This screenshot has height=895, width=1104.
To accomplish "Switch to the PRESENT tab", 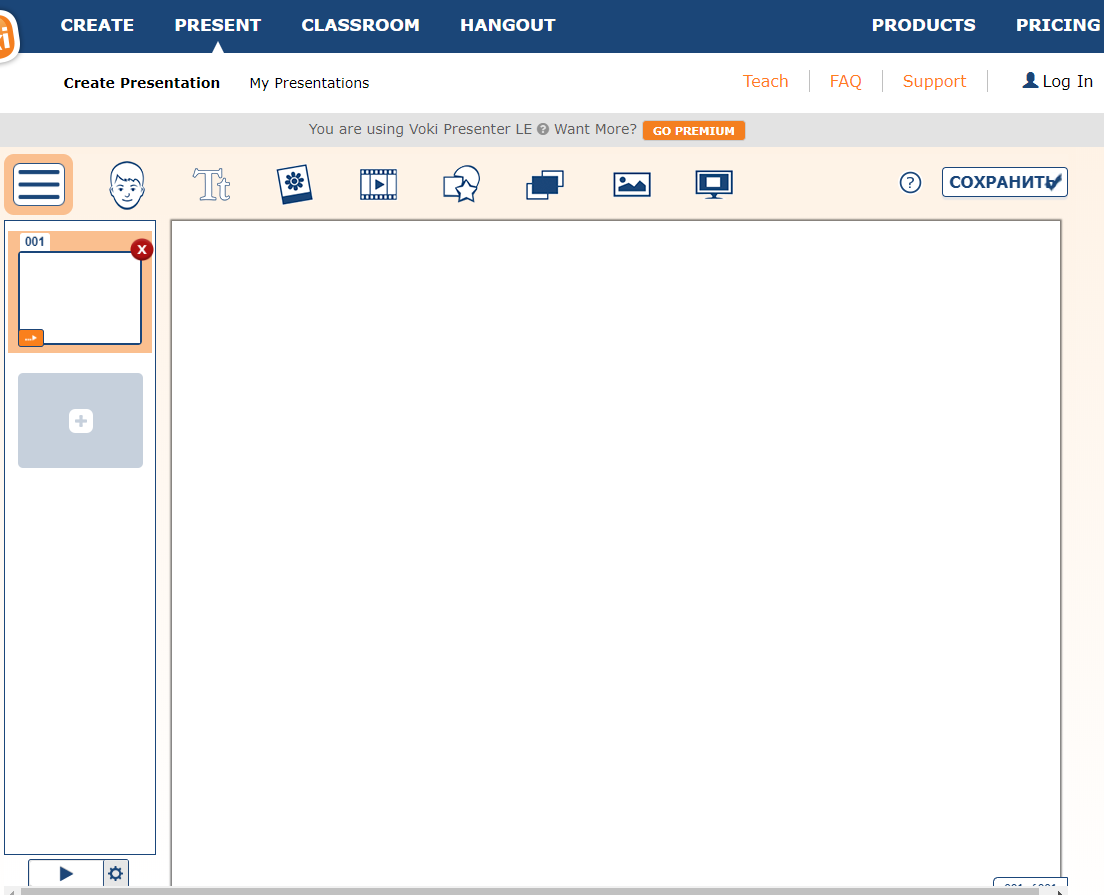I will coord(217,25).
